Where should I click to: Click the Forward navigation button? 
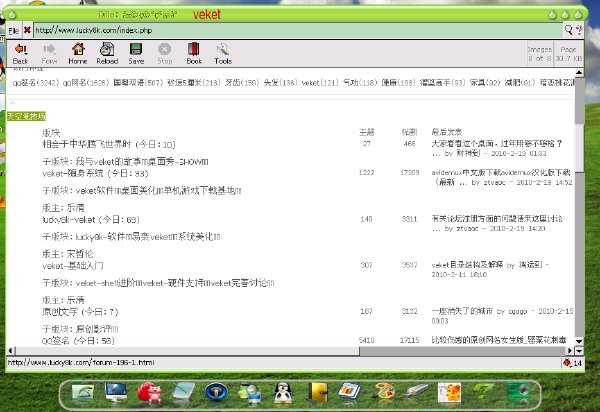coord(49,53)
